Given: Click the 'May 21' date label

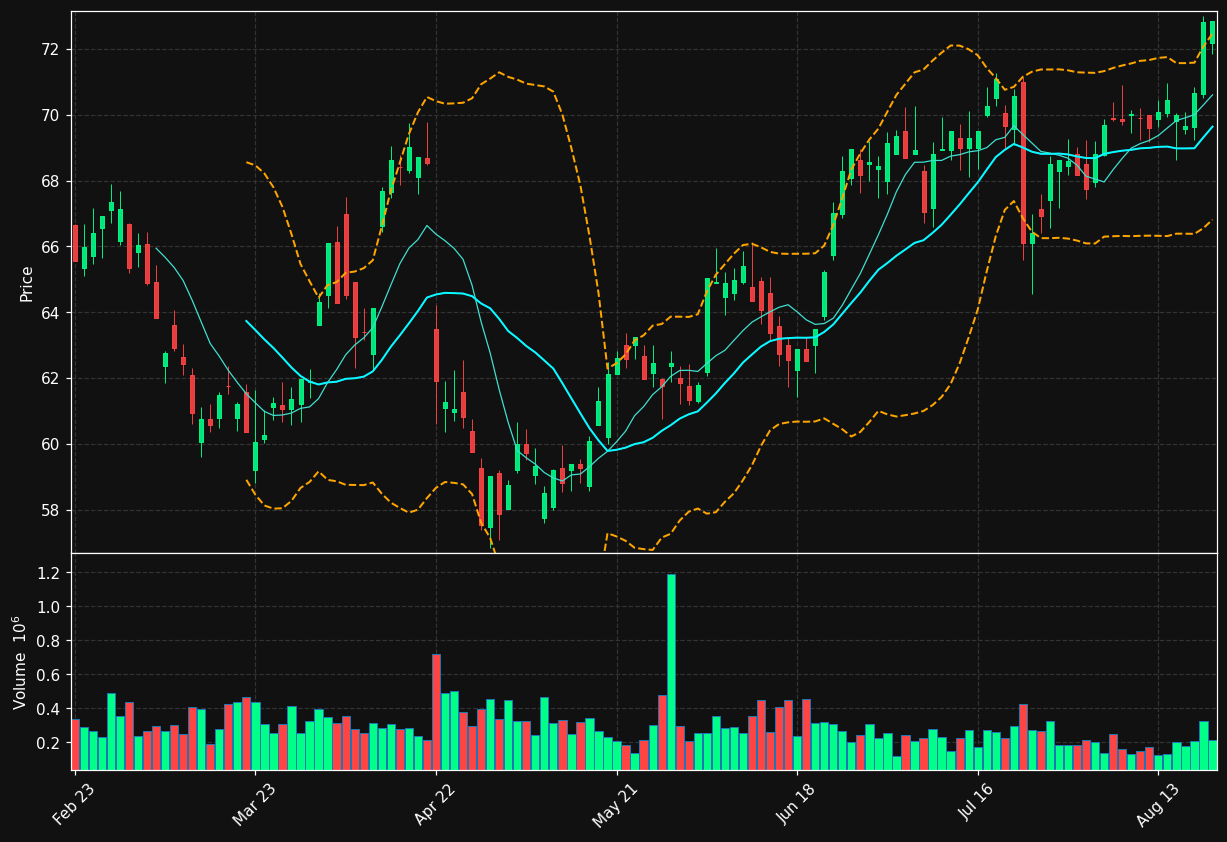Looking at the screenshot, I should click(615, 806).
